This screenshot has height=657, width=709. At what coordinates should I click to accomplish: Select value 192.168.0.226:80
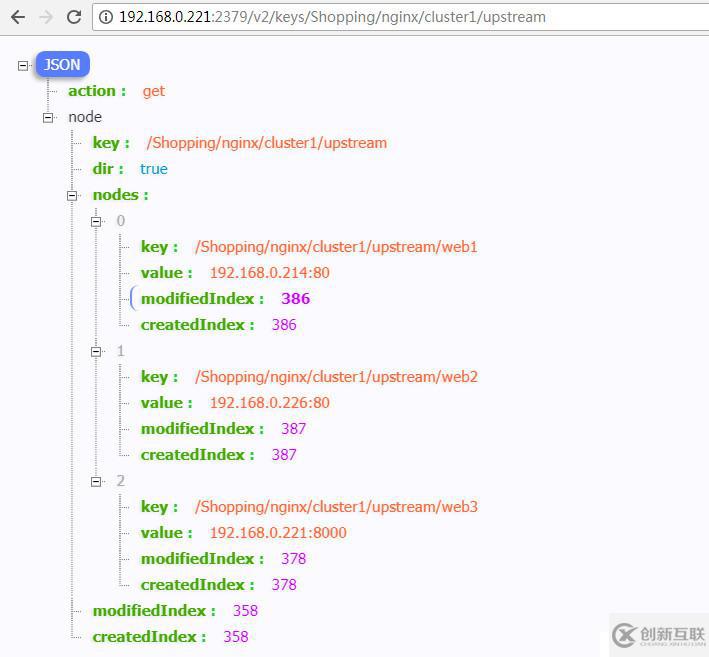[x=269, y=403]
